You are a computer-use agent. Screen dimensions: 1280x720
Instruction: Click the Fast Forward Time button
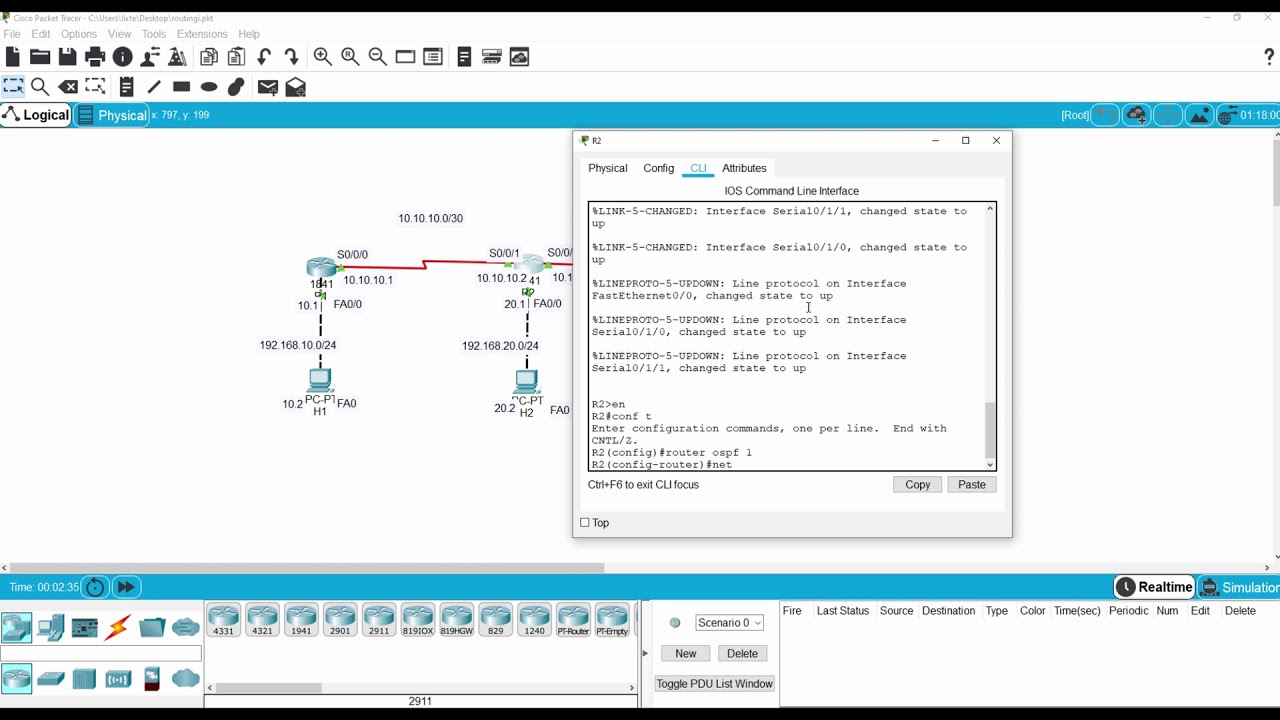[x=126, y=587]
